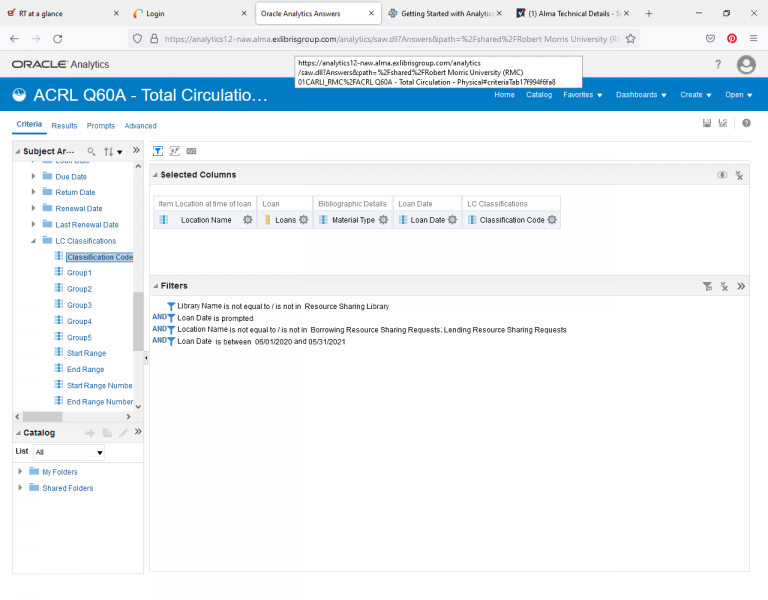Show more Filters options chevron
This screenshot has height=600, width=768.
point(741,286)
